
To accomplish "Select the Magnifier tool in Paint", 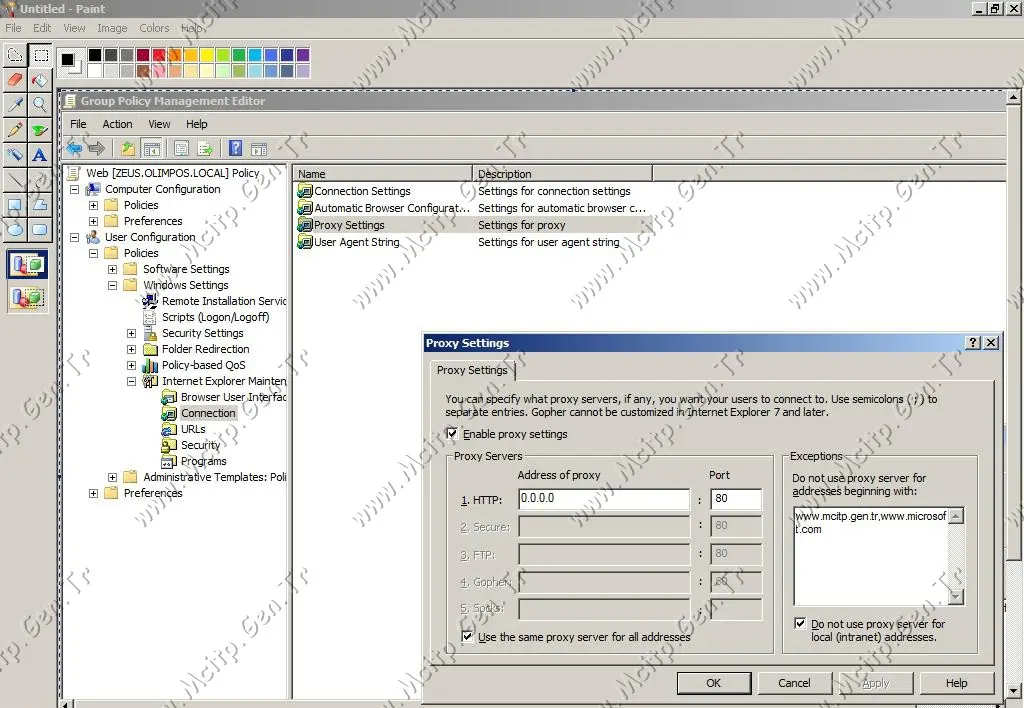I will point(40,105).
